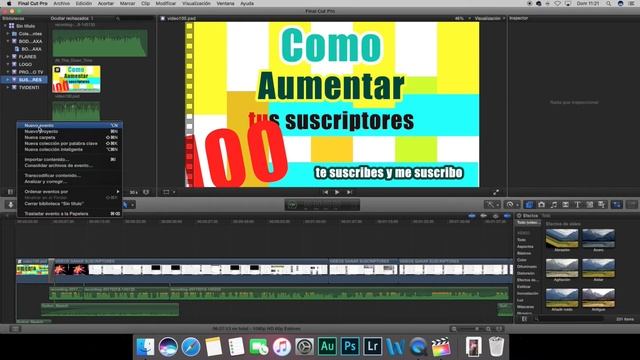Open the Themes browser icon

[x=601, y=204]
